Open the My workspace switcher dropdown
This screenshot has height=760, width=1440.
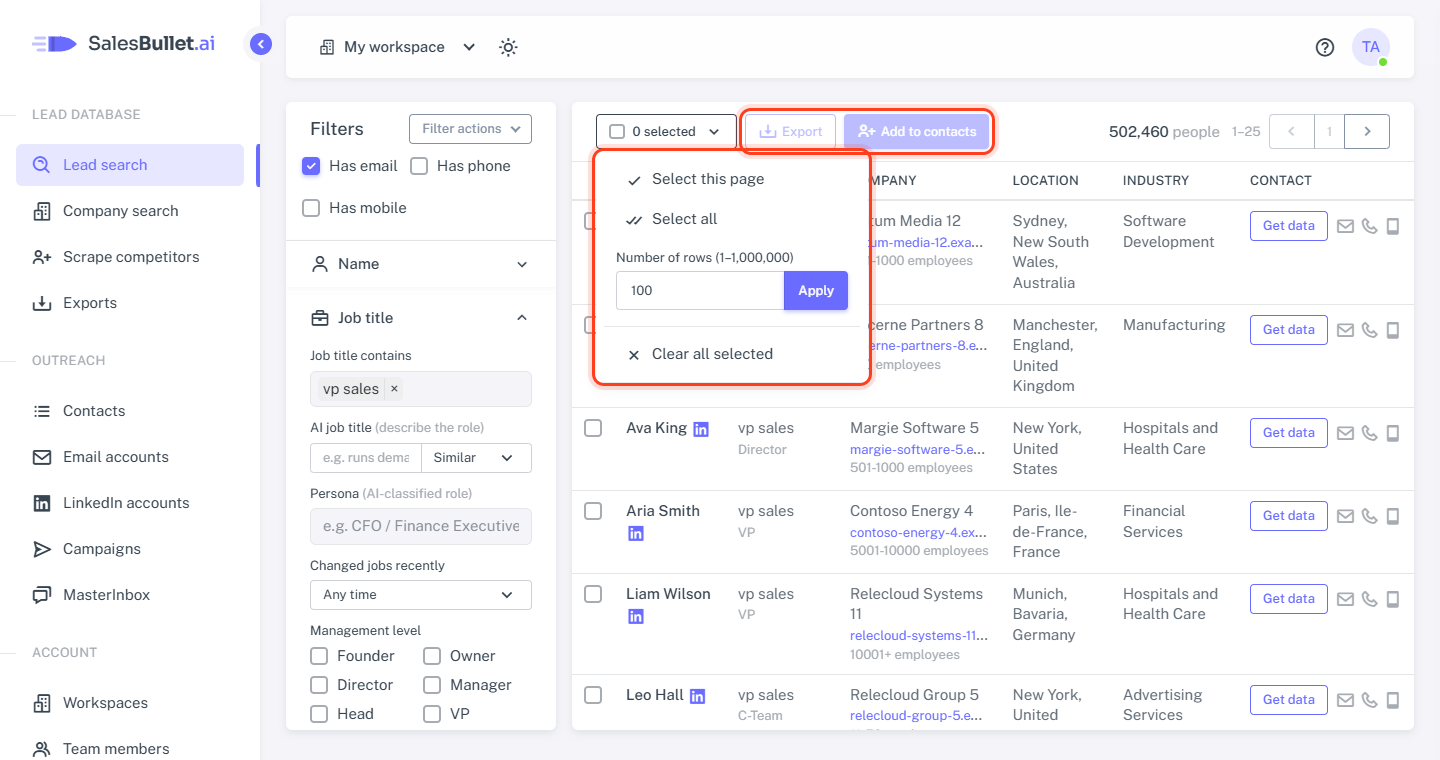point(397,47)
